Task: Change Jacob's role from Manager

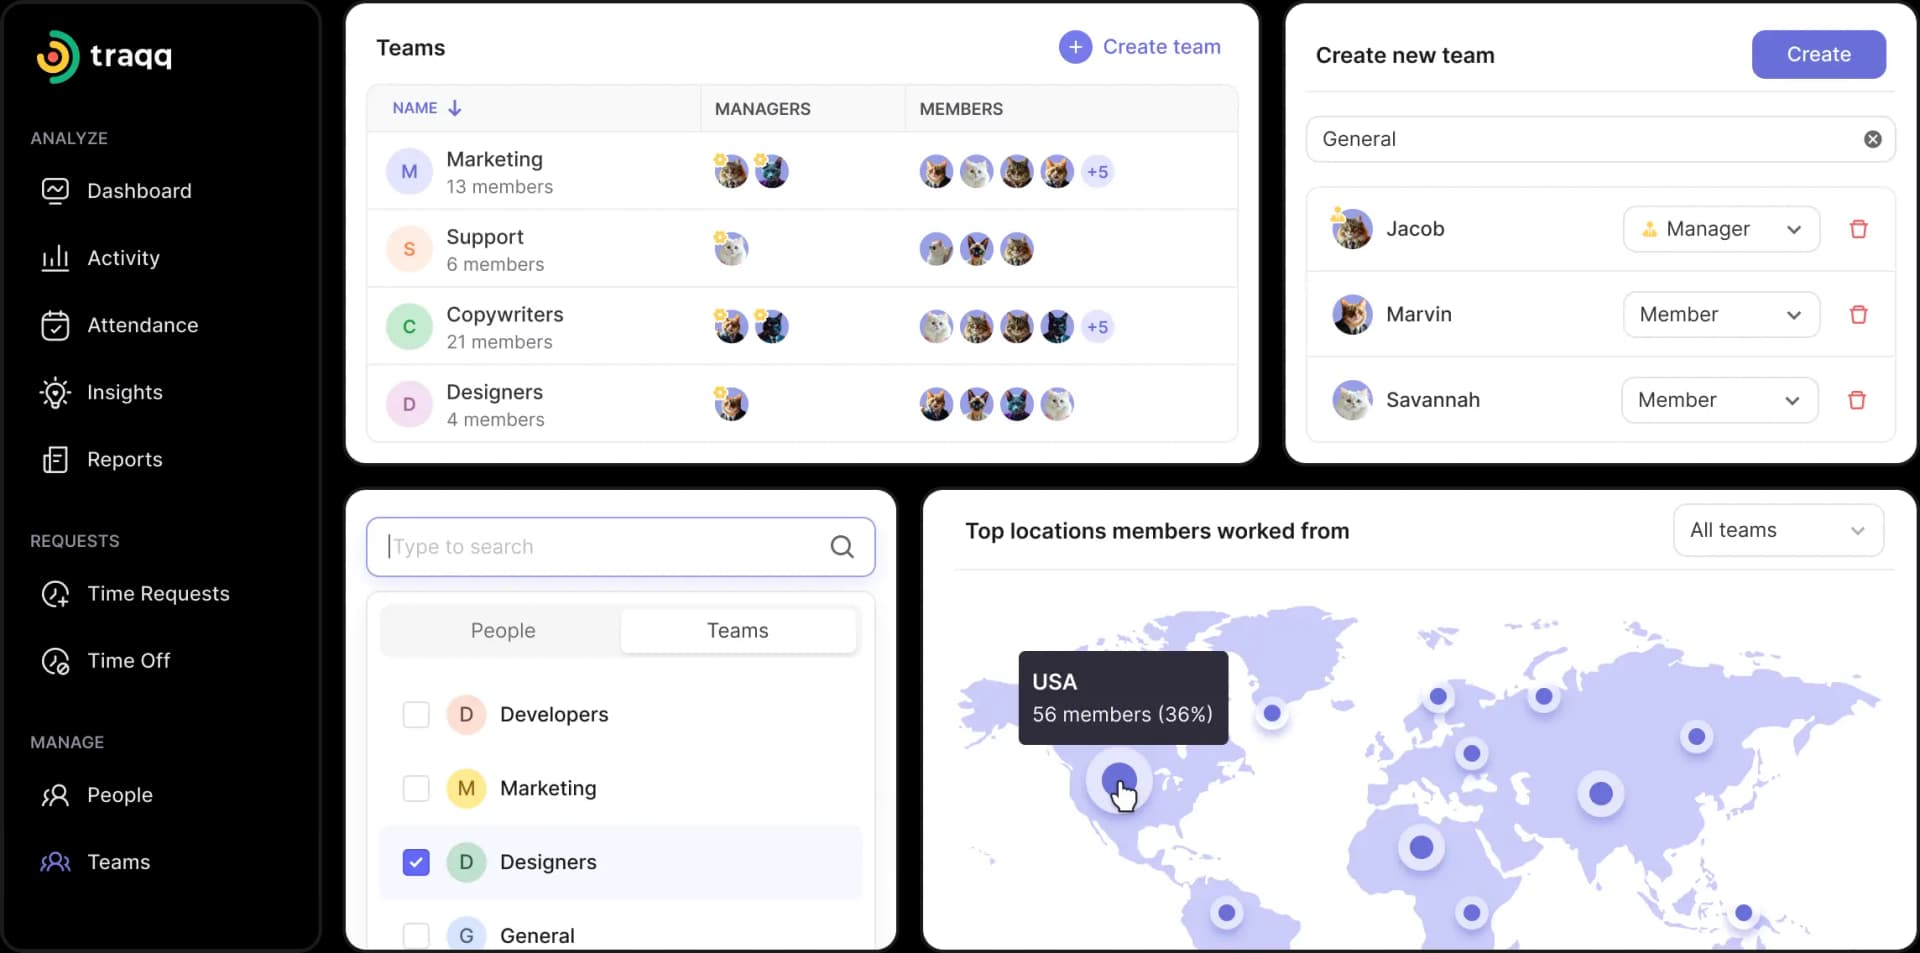Action: tap(1720, 229)
